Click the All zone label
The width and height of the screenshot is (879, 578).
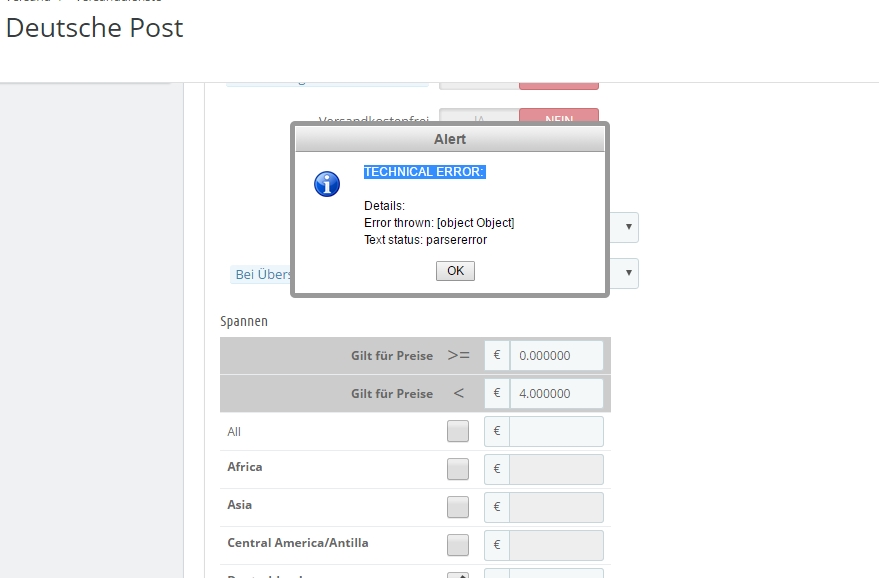point(234,432)
